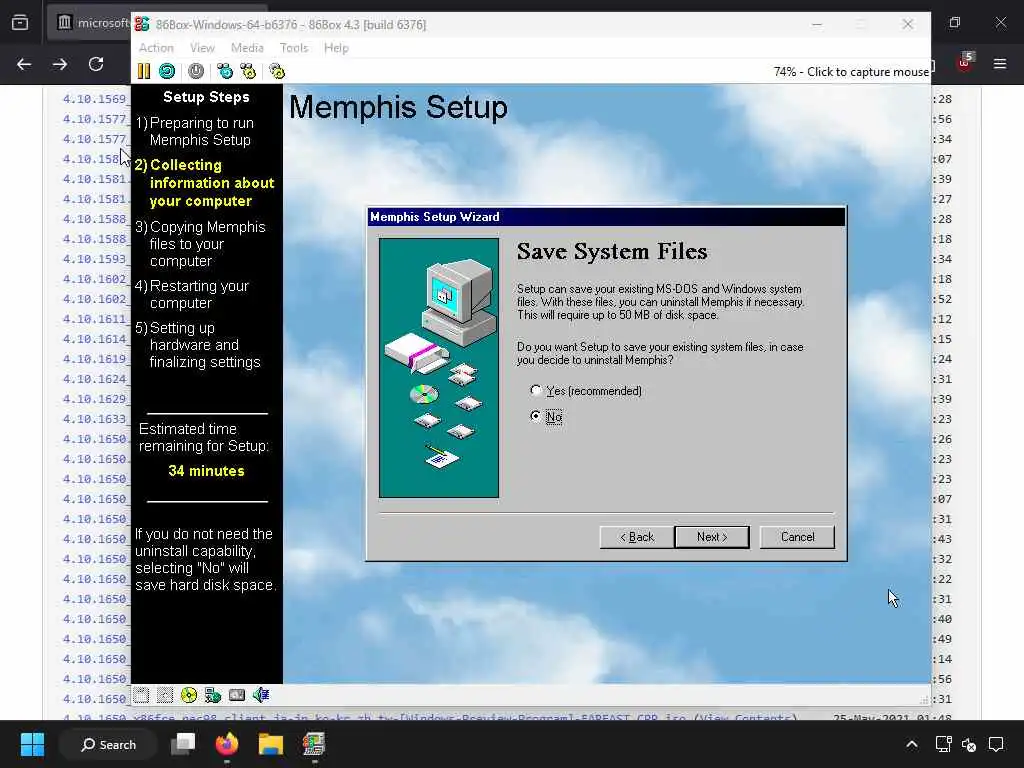1024x768 pixels.
Task: Show hidden tray icons chevron
Action: (912, 744)
